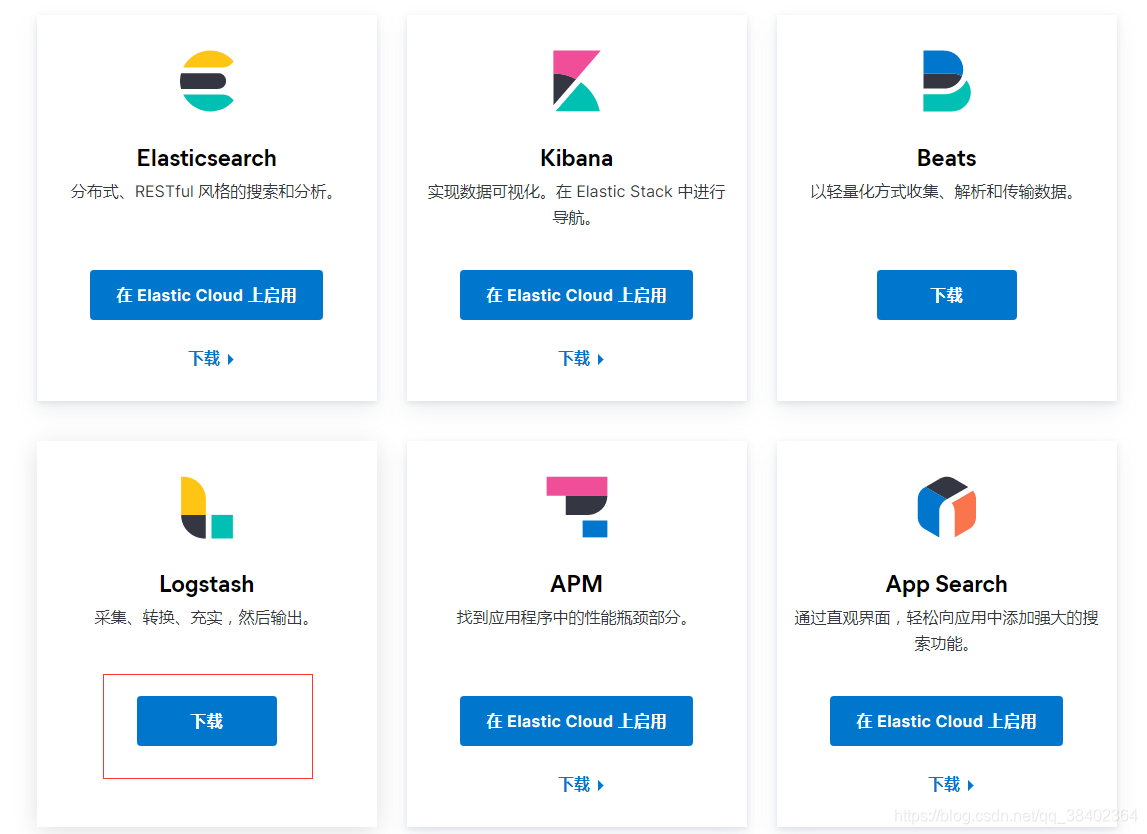Click the Kibana logo icon
Image resolution: width=1147 pixels, height=834 pixels.
pyautogui.click(x=576, y=79)
